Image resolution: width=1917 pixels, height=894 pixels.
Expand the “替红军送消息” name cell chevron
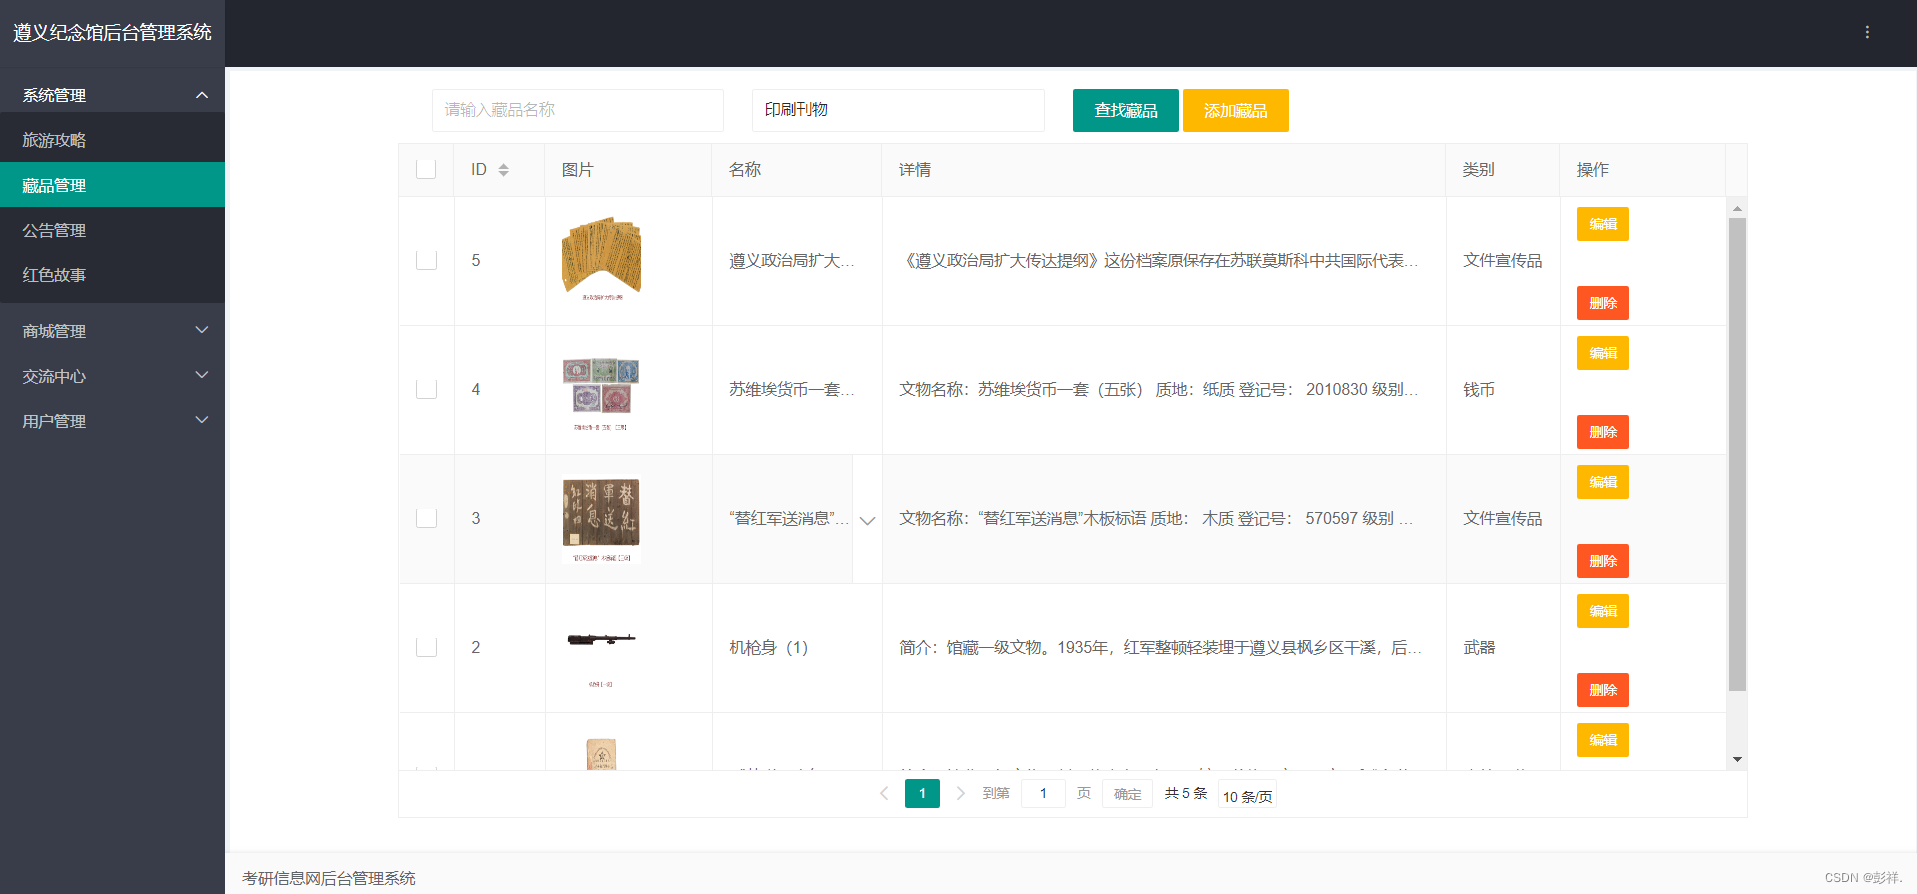(867, 520)
